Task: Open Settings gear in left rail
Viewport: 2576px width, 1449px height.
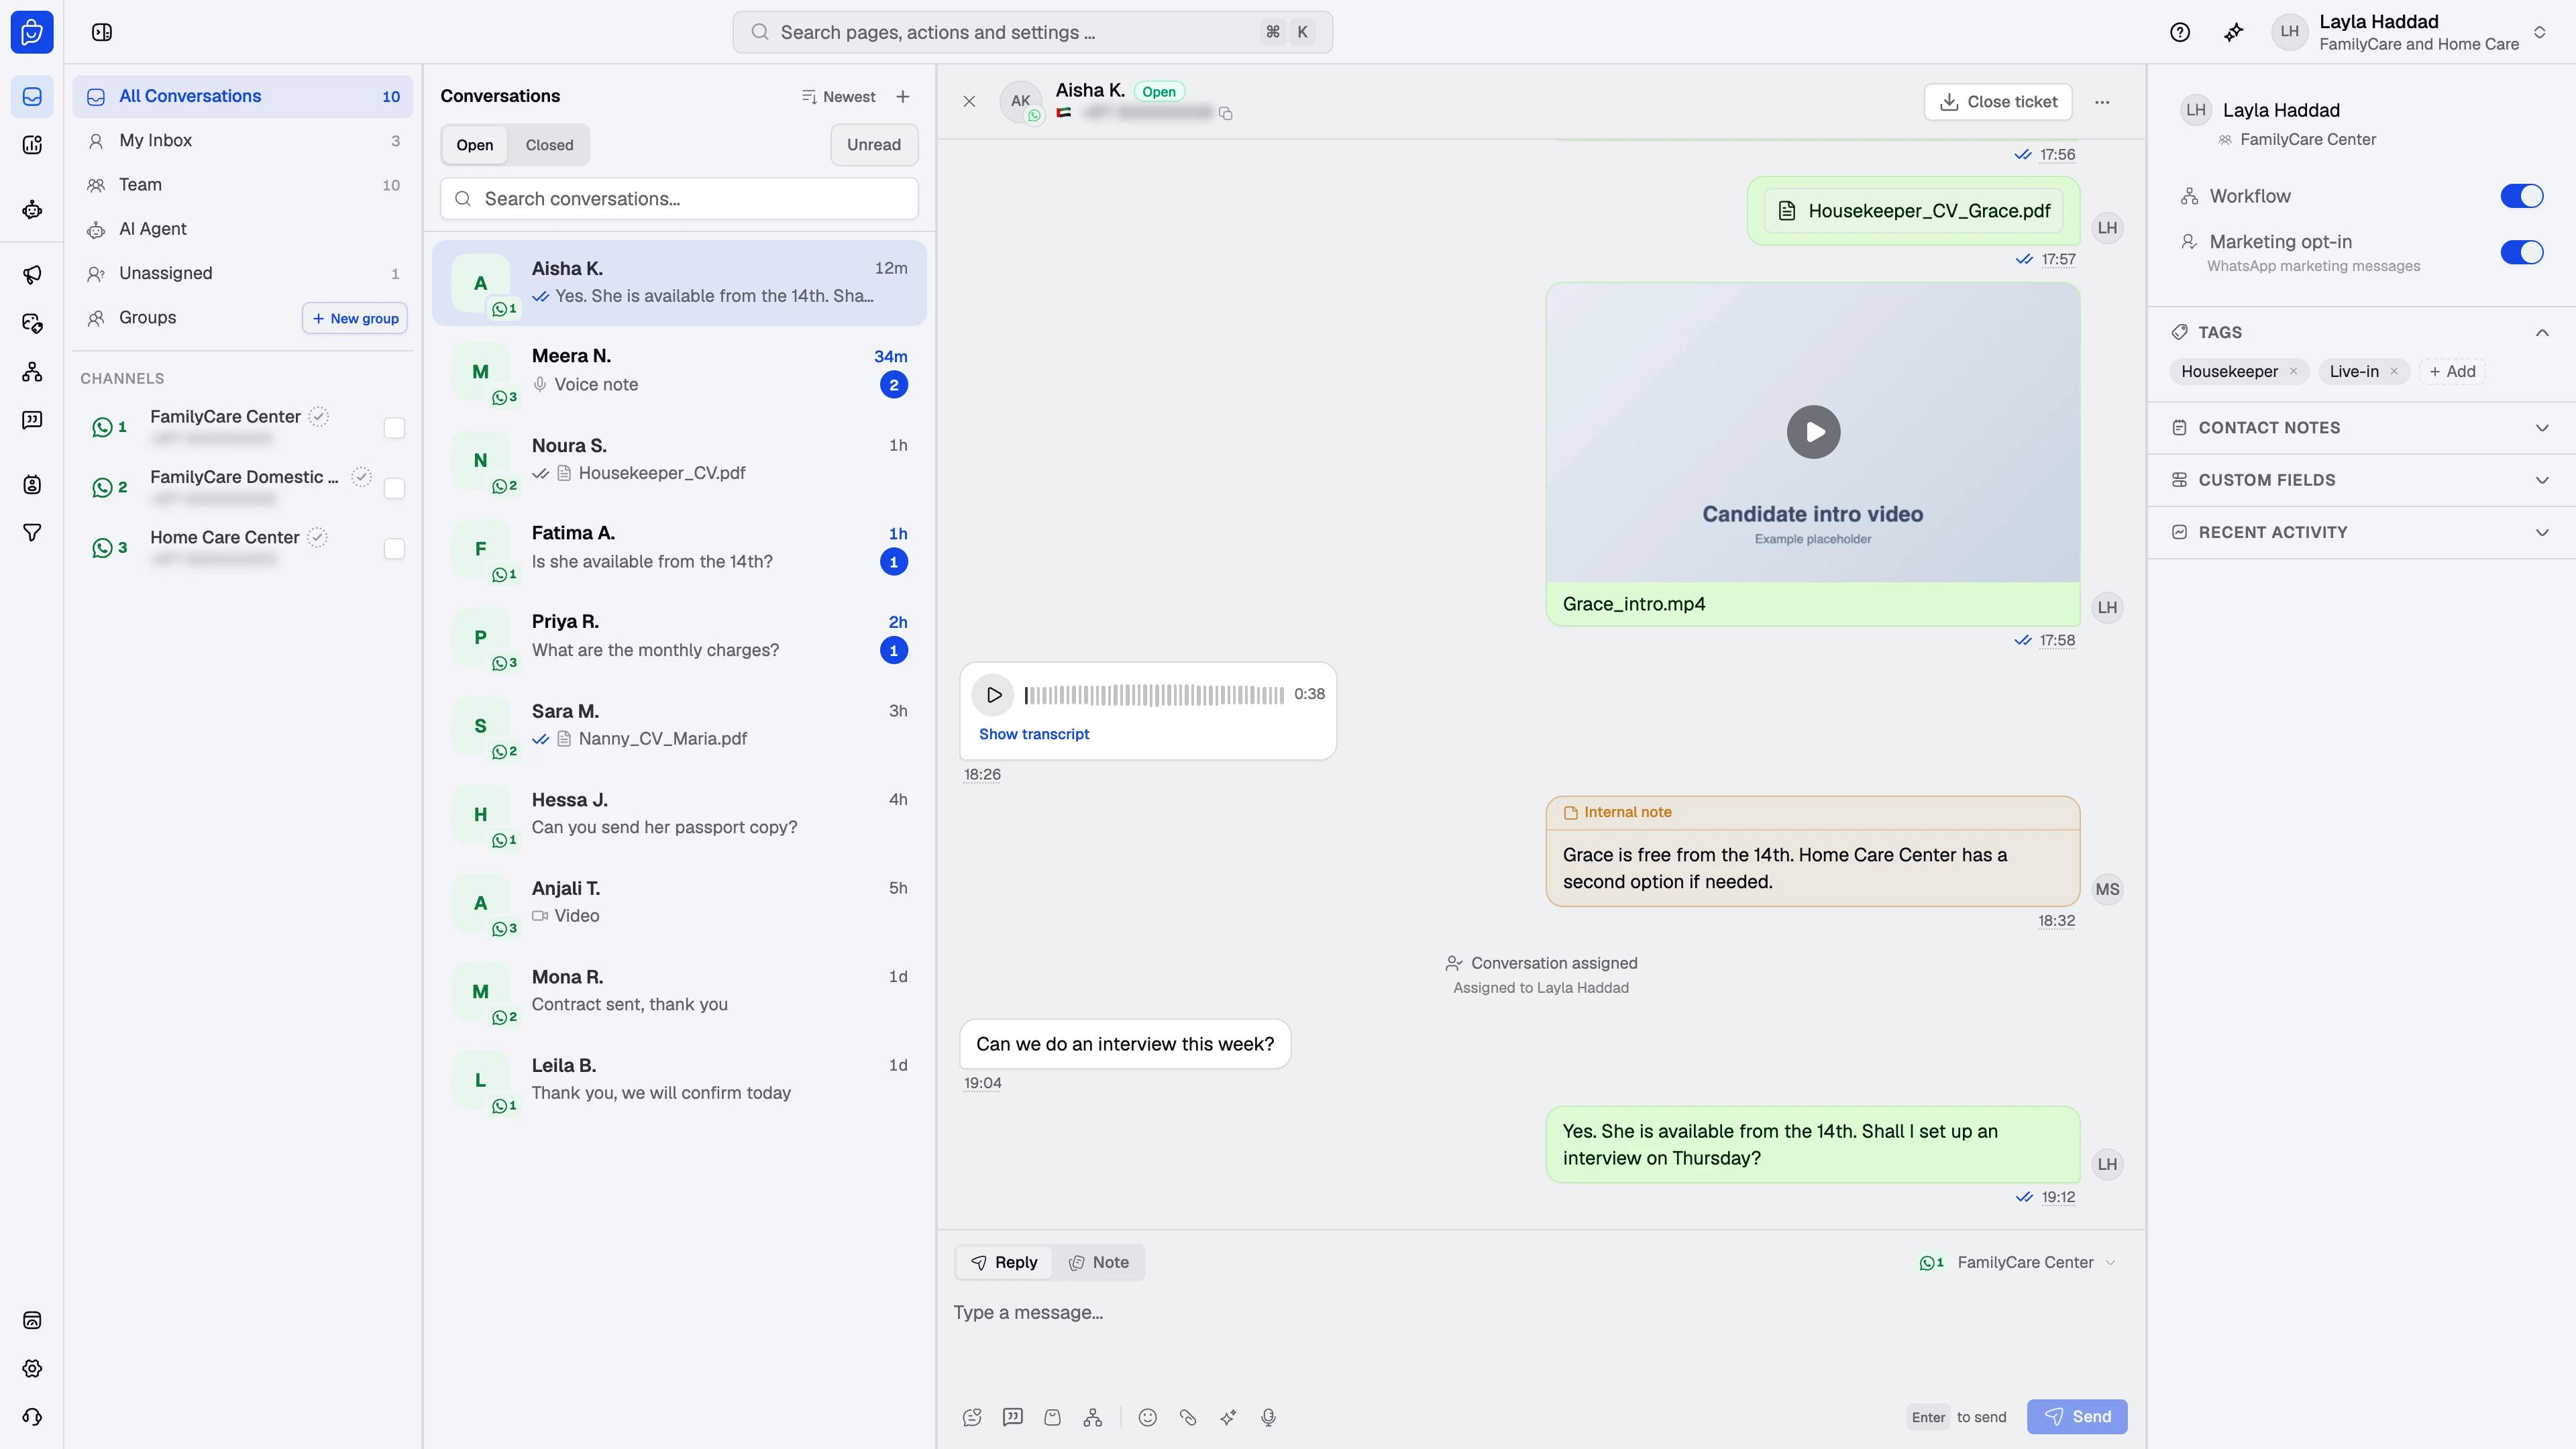Action: point(32,1368)
